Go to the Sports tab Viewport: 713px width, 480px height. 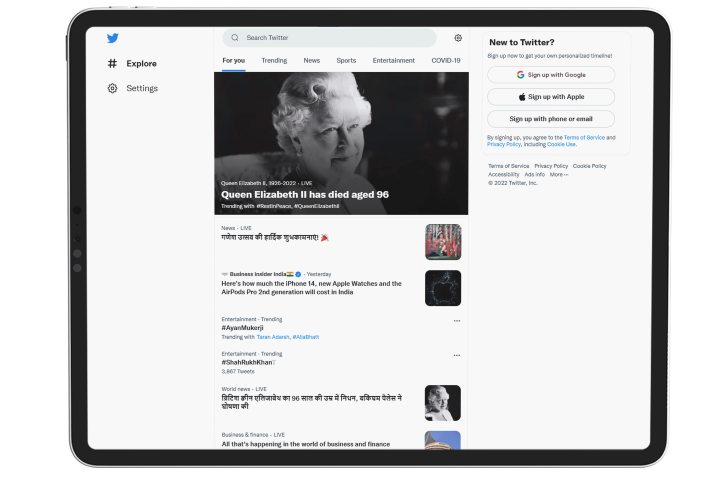(x=346, y=60)
